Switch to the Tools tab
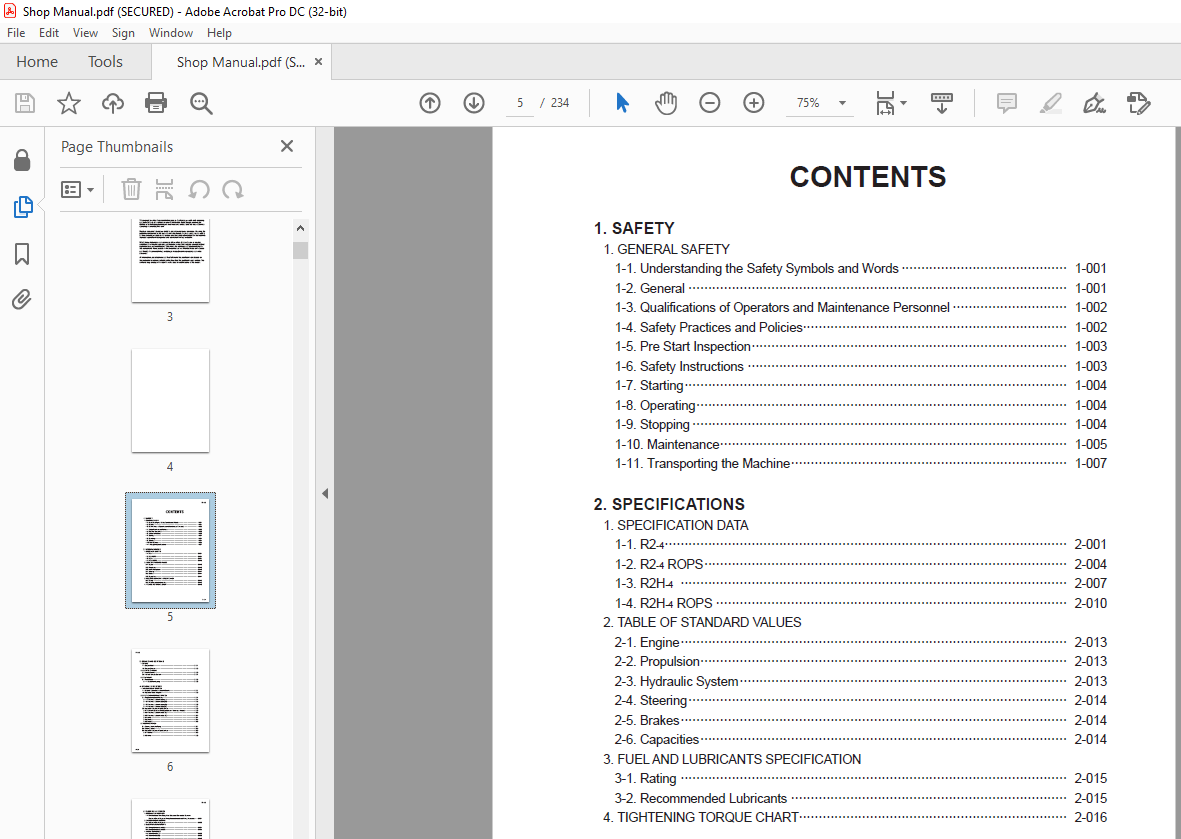Viewport: 1181px width, 839px height. pos(105,62)
